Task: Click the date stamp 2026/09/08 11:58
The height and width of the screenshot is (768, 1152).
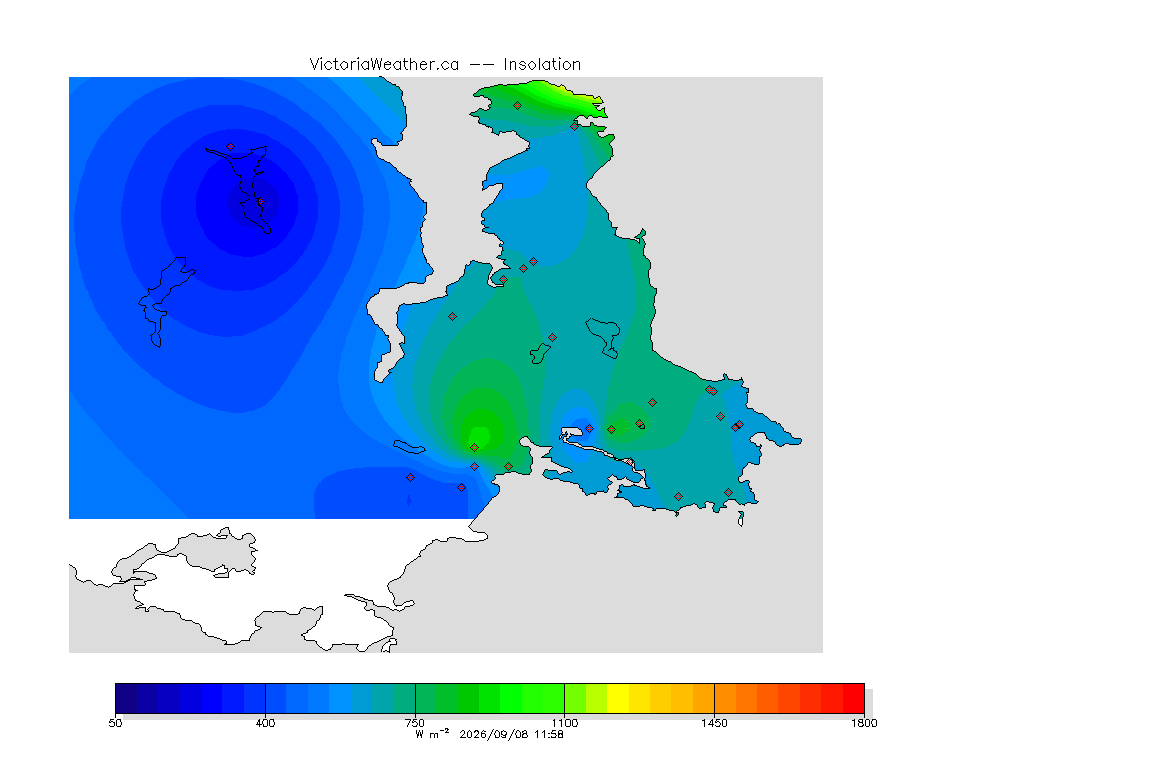Action: (x=511, y=734)
